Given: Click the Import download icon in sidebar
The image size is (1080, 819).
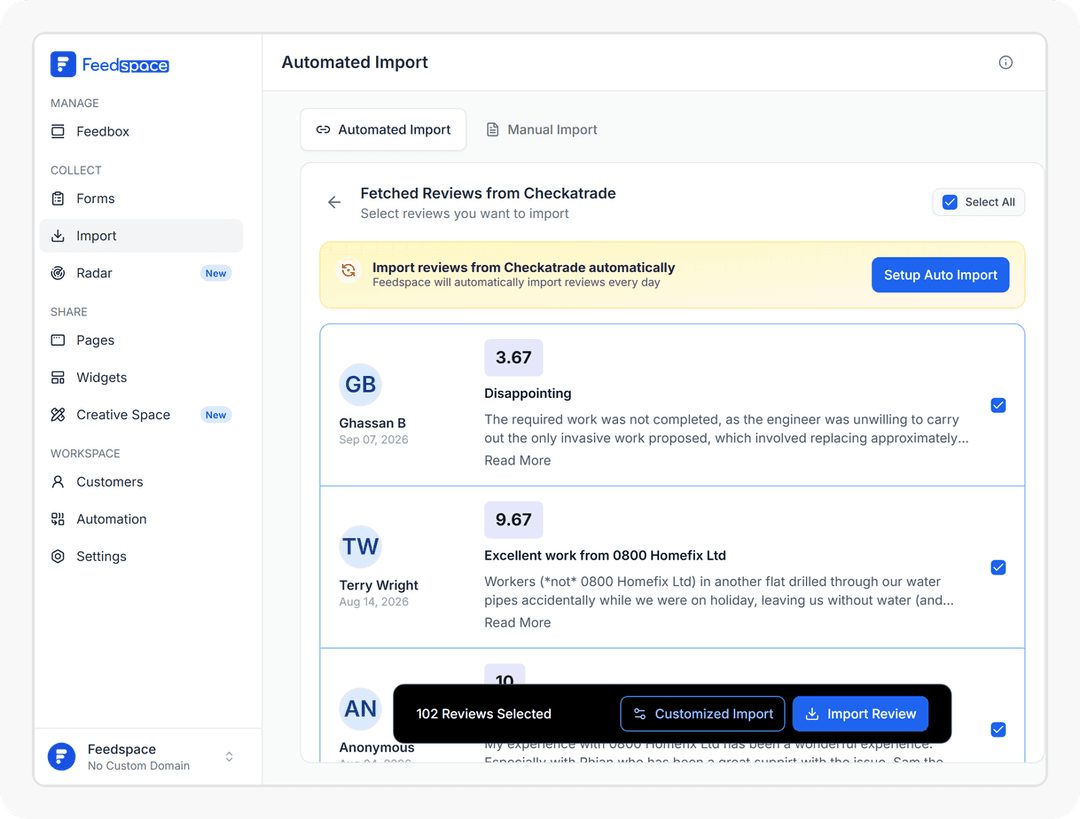Looking at the screenshot, I should coord(58,236).
